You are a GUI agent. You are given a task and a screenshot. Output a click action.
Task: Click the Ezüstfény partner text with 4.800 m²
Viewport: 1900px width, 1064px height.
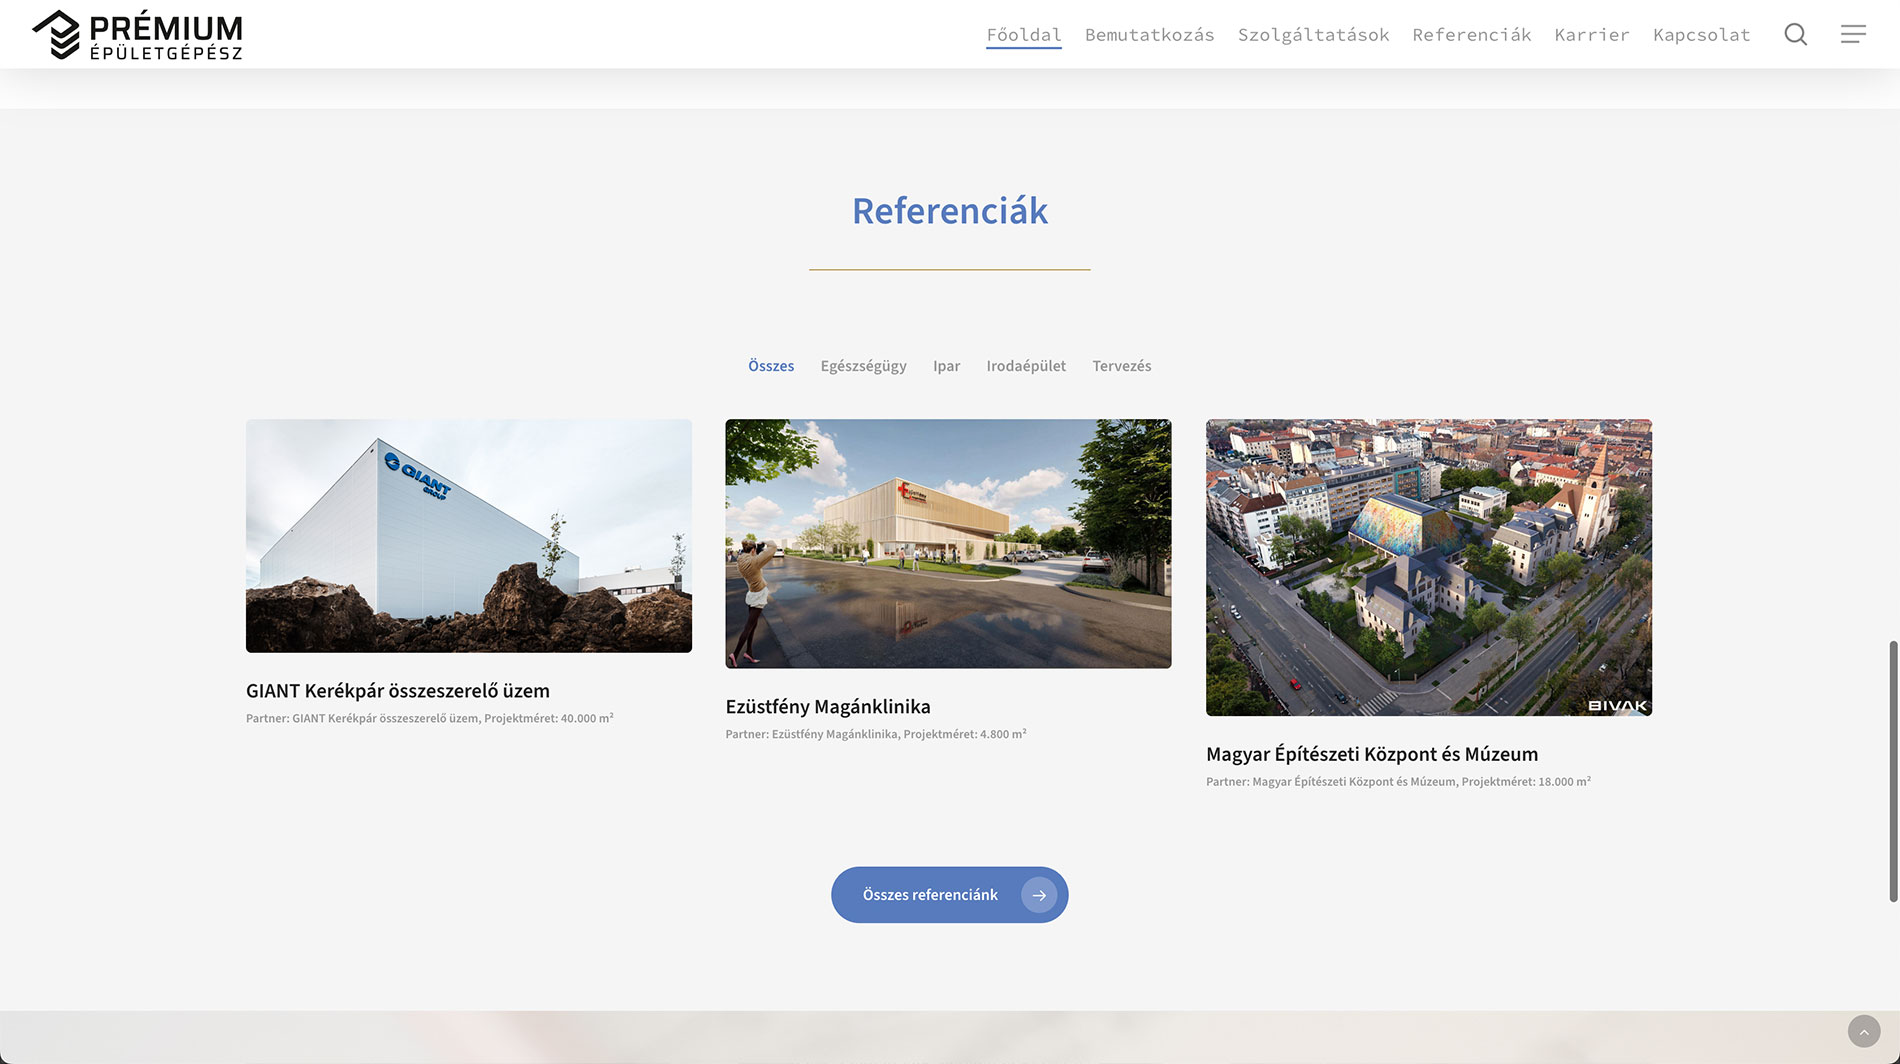click(876, 734)
